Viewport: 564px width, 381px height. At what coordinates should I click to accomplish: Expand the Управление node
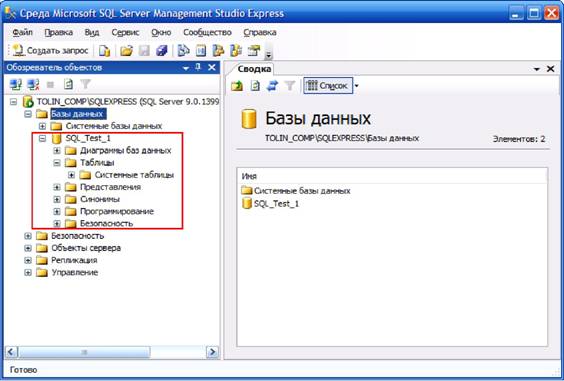click(28, 273)
